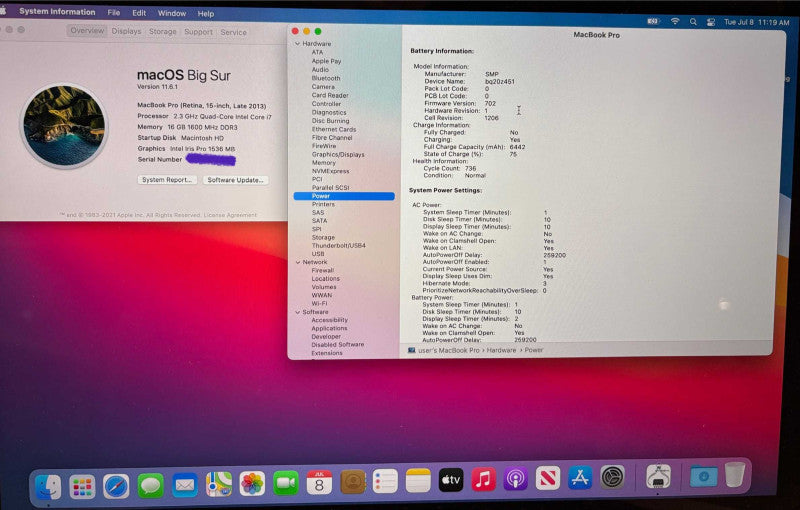Select Thunderbolt/USB4 in sidebar
This screenshot has height=510, width=800.
(x=338, y=246)
